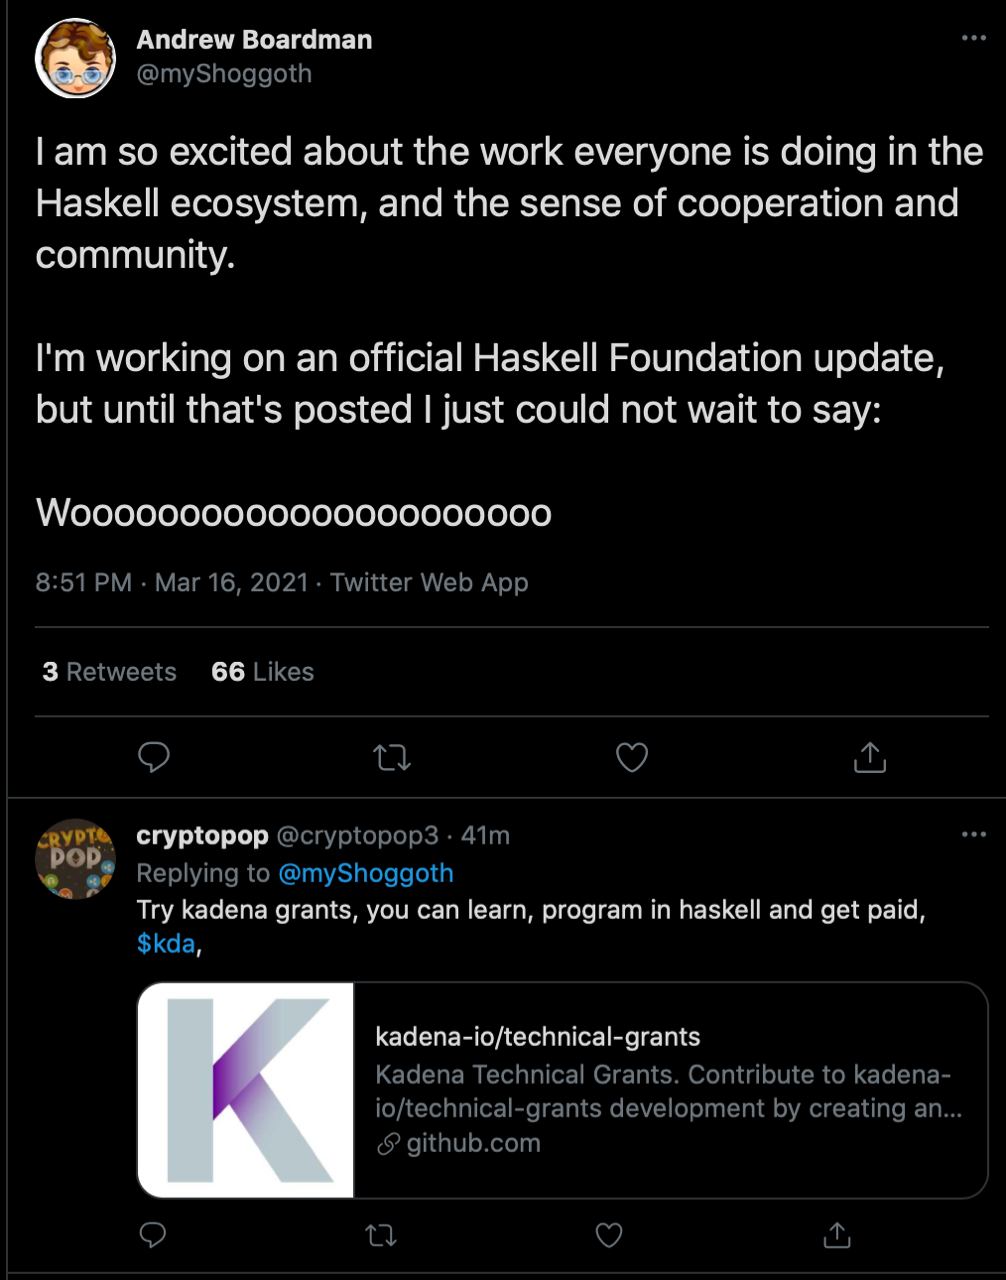The width and height of the screenshot is (1006, 1280).
Task: Open the tweet timestamp Mar 16, 2021
Action: 232,582
